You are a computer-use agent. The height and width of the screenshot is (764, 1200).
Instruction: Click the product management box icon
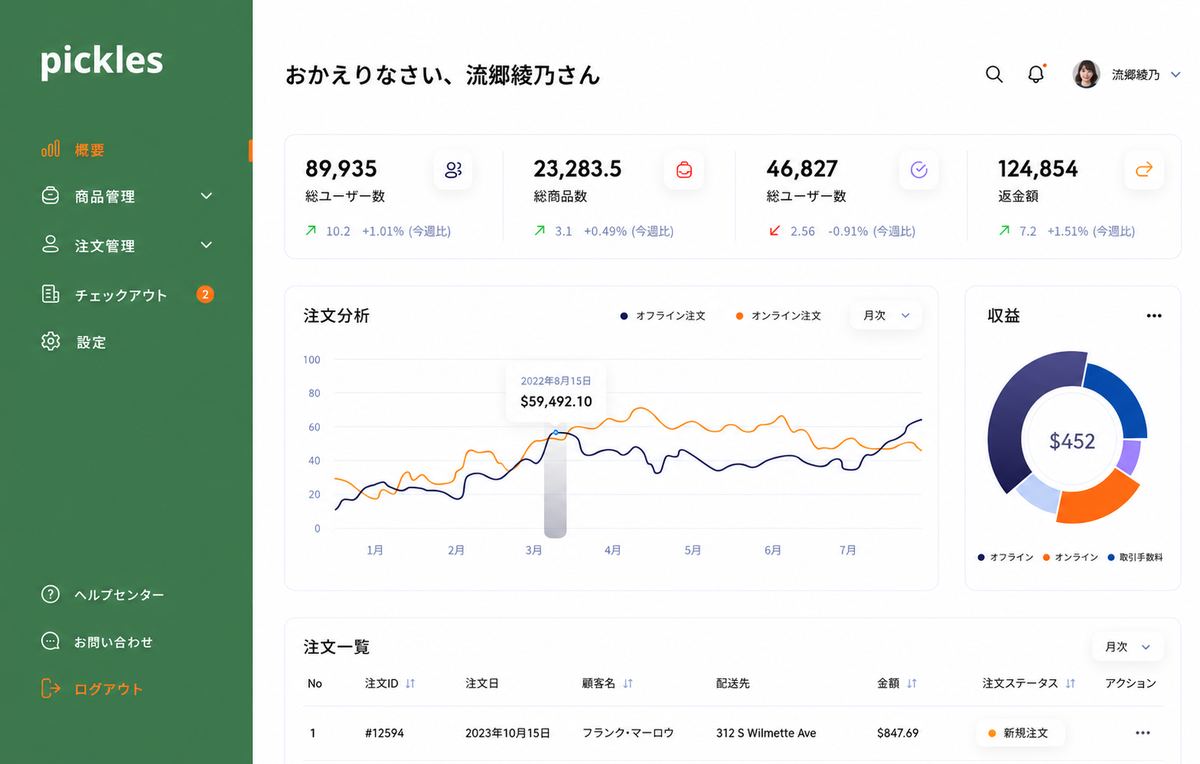(x=50, y=196)
